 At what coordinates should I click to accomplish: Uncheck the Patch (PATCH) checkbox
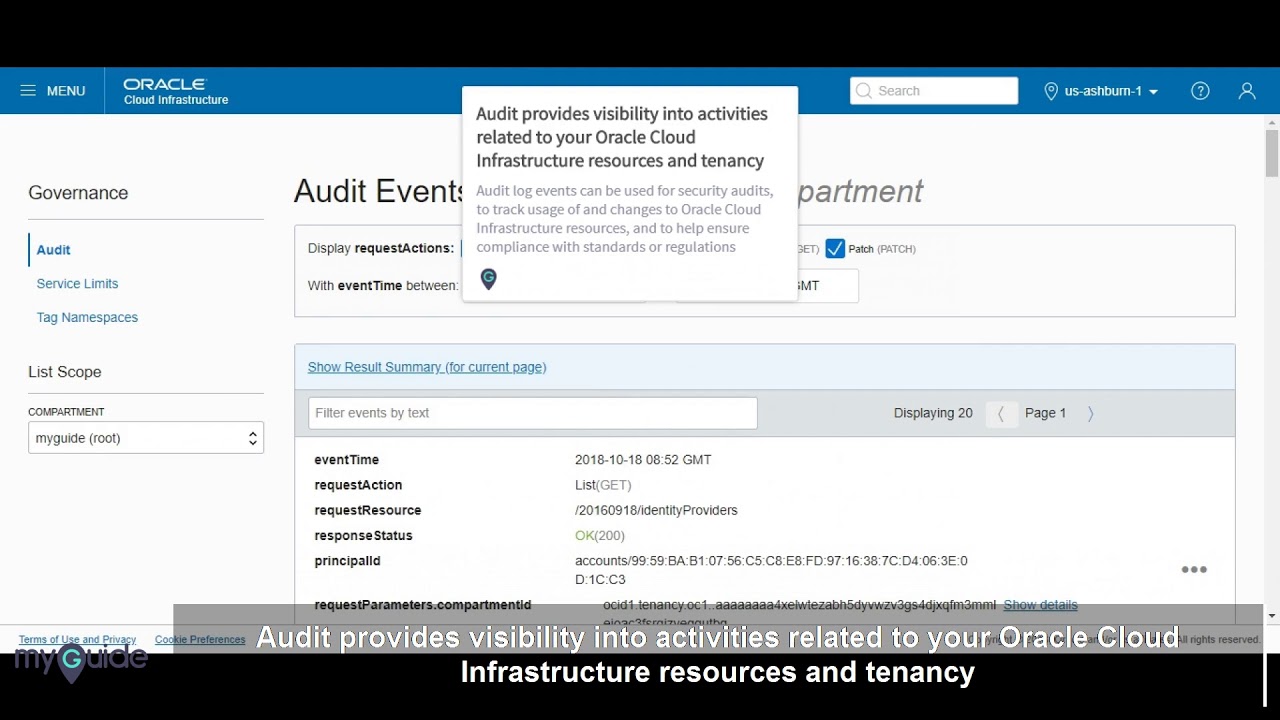click(835, 249)
